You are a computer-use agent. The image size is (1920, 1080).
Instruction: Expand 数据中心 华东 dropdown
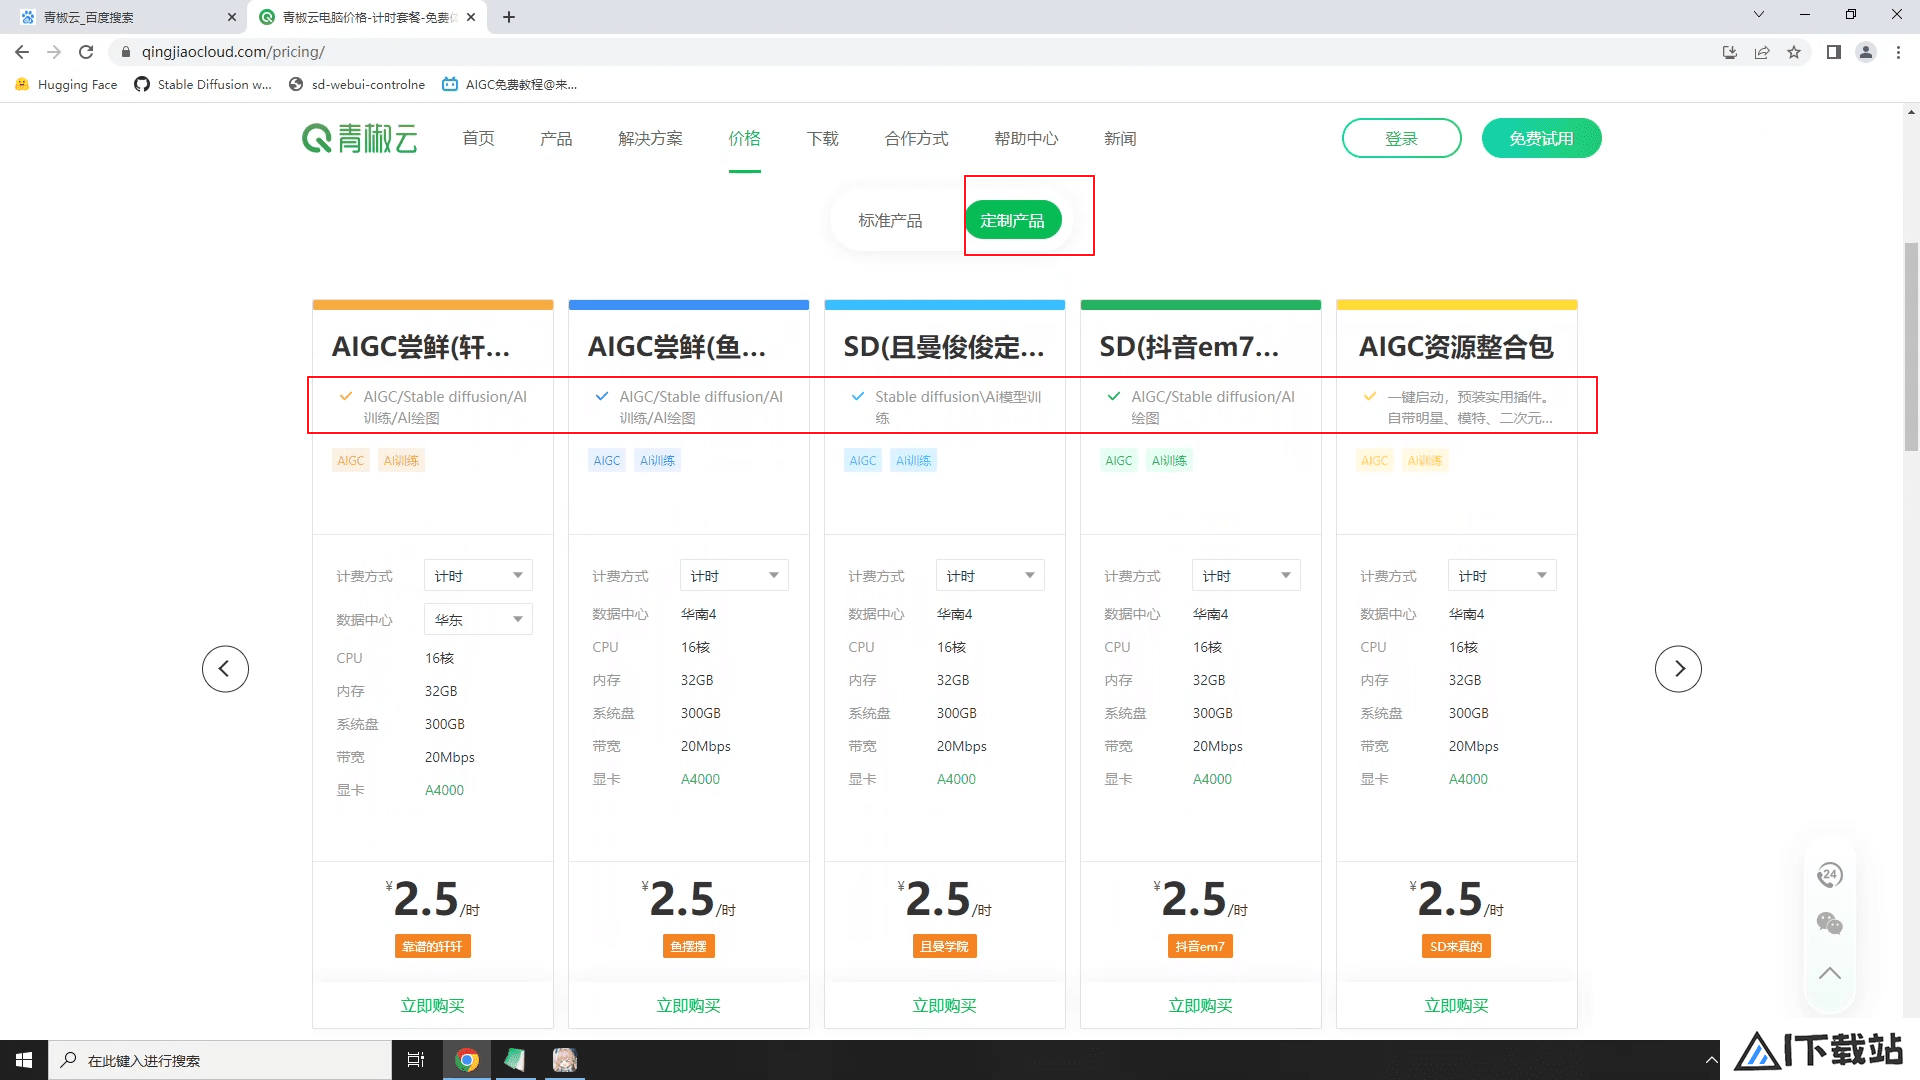(478, 619)
